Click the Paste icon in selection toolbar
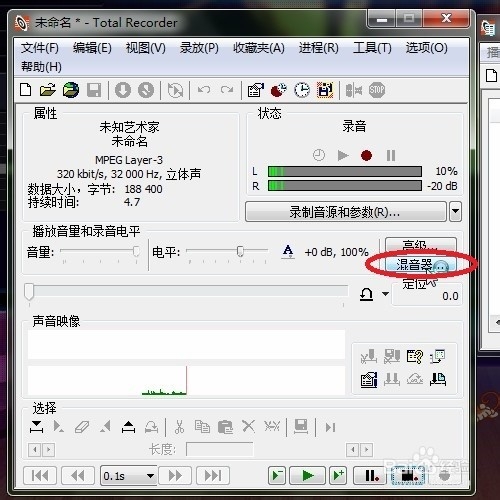This screenshot has width=500, height=500. [x=225, y=427]
